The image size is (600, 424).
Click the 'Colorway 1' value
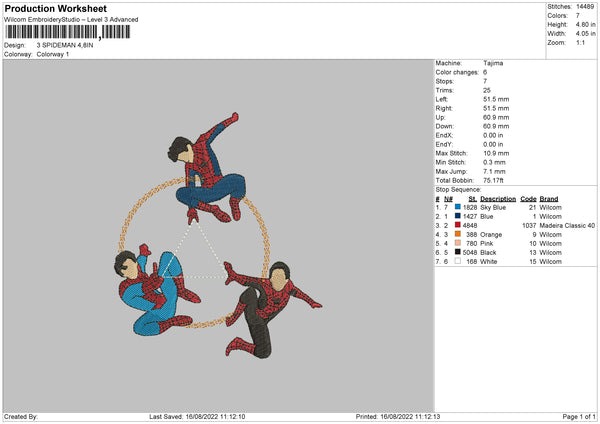tap(53, 54)
